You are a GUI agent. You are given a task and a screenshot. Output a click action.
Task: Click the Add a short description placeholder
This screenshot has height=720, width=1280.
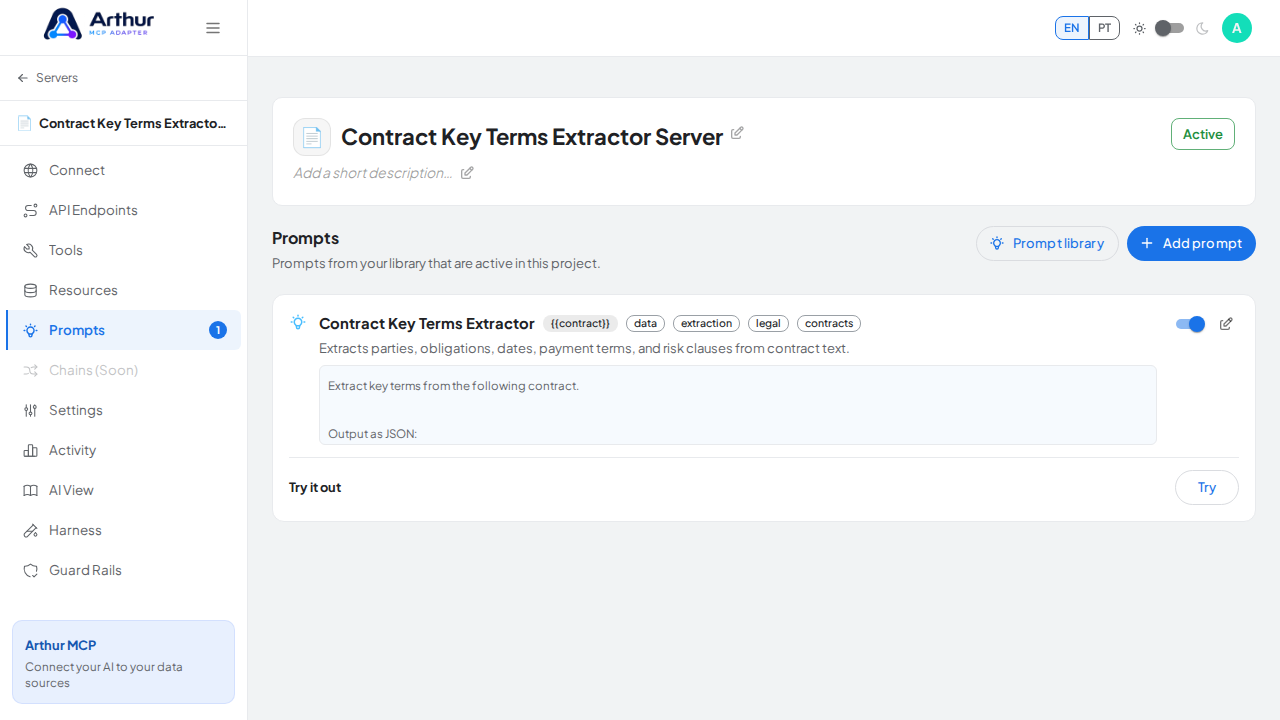373,173
